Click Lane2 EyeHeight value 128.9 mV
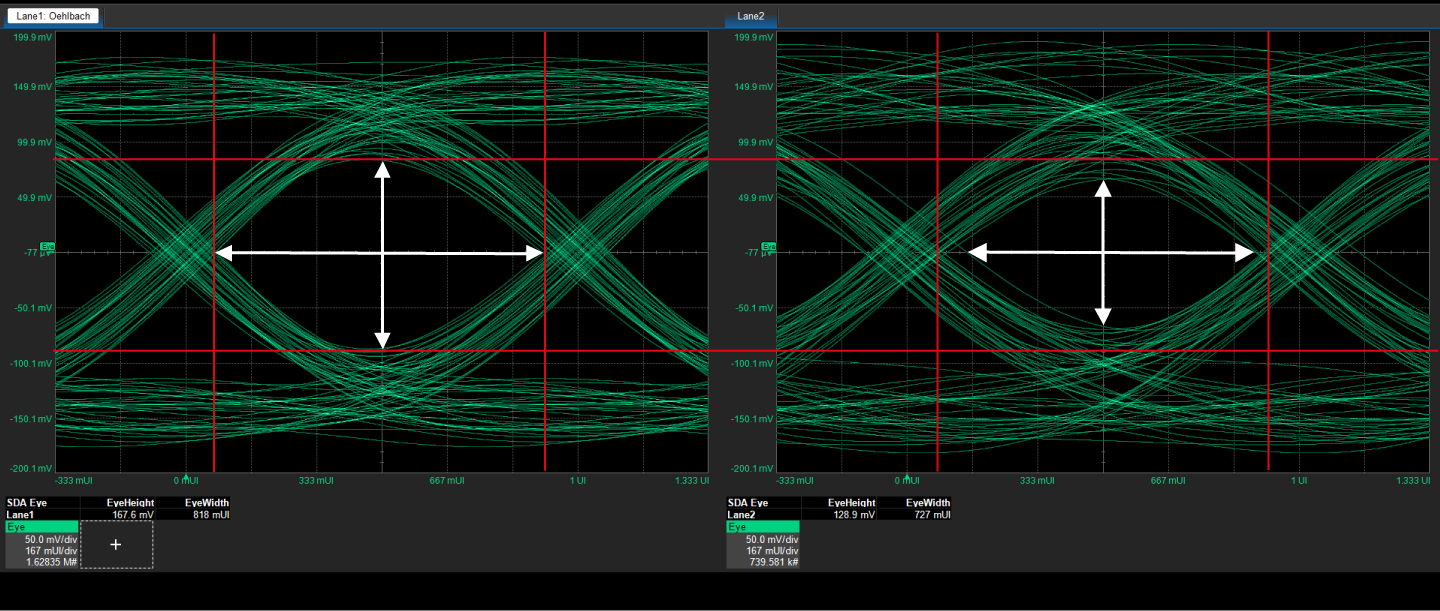 coord(853,515)
